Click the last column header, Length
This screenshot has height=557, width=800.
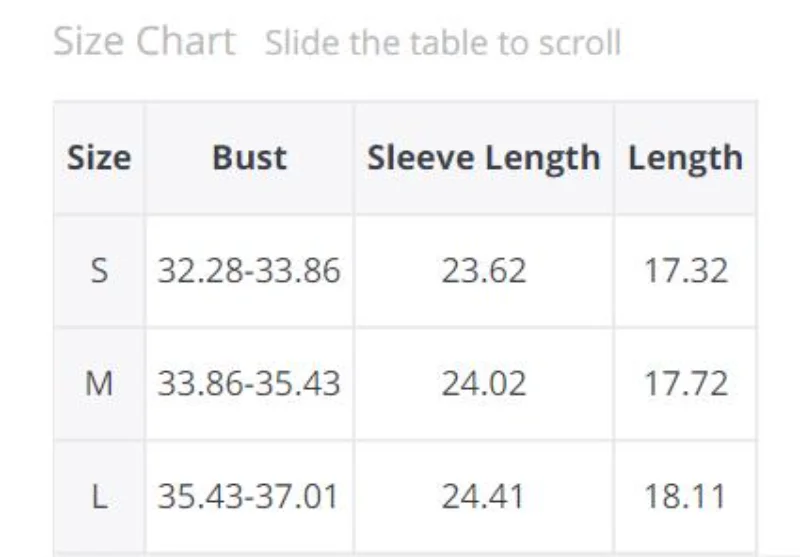pyautogui.click(x=685, y=158)
